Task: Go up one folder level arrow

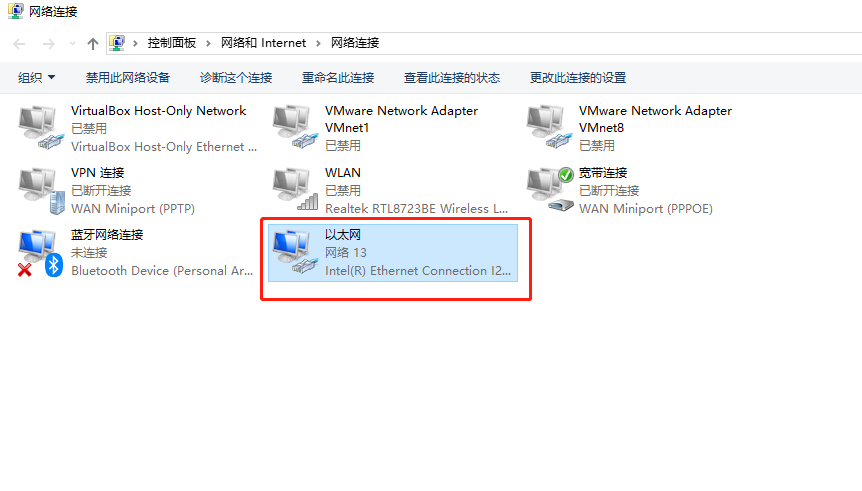Action: pos(93,43)
